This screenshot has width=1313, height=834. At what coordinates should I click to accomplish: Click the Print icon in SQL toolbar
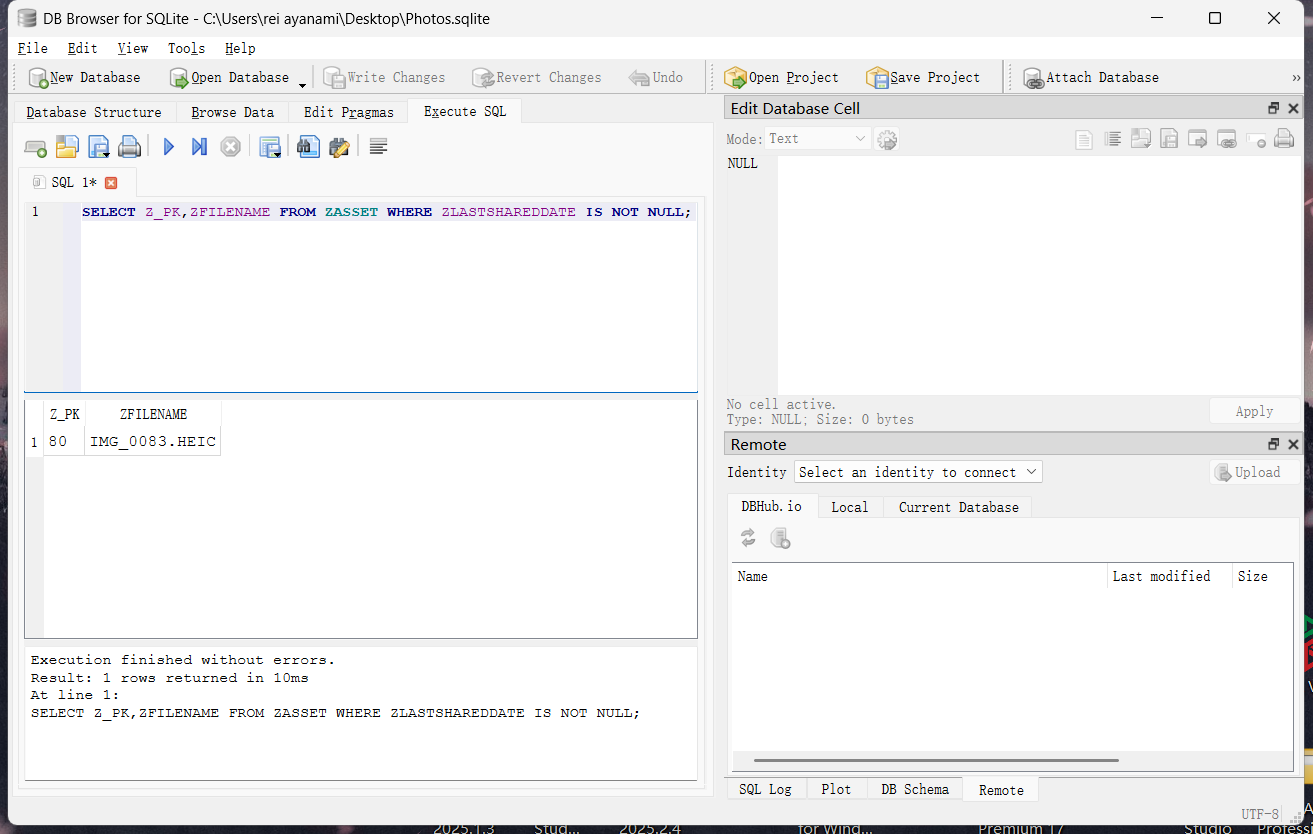click(129, 147)
